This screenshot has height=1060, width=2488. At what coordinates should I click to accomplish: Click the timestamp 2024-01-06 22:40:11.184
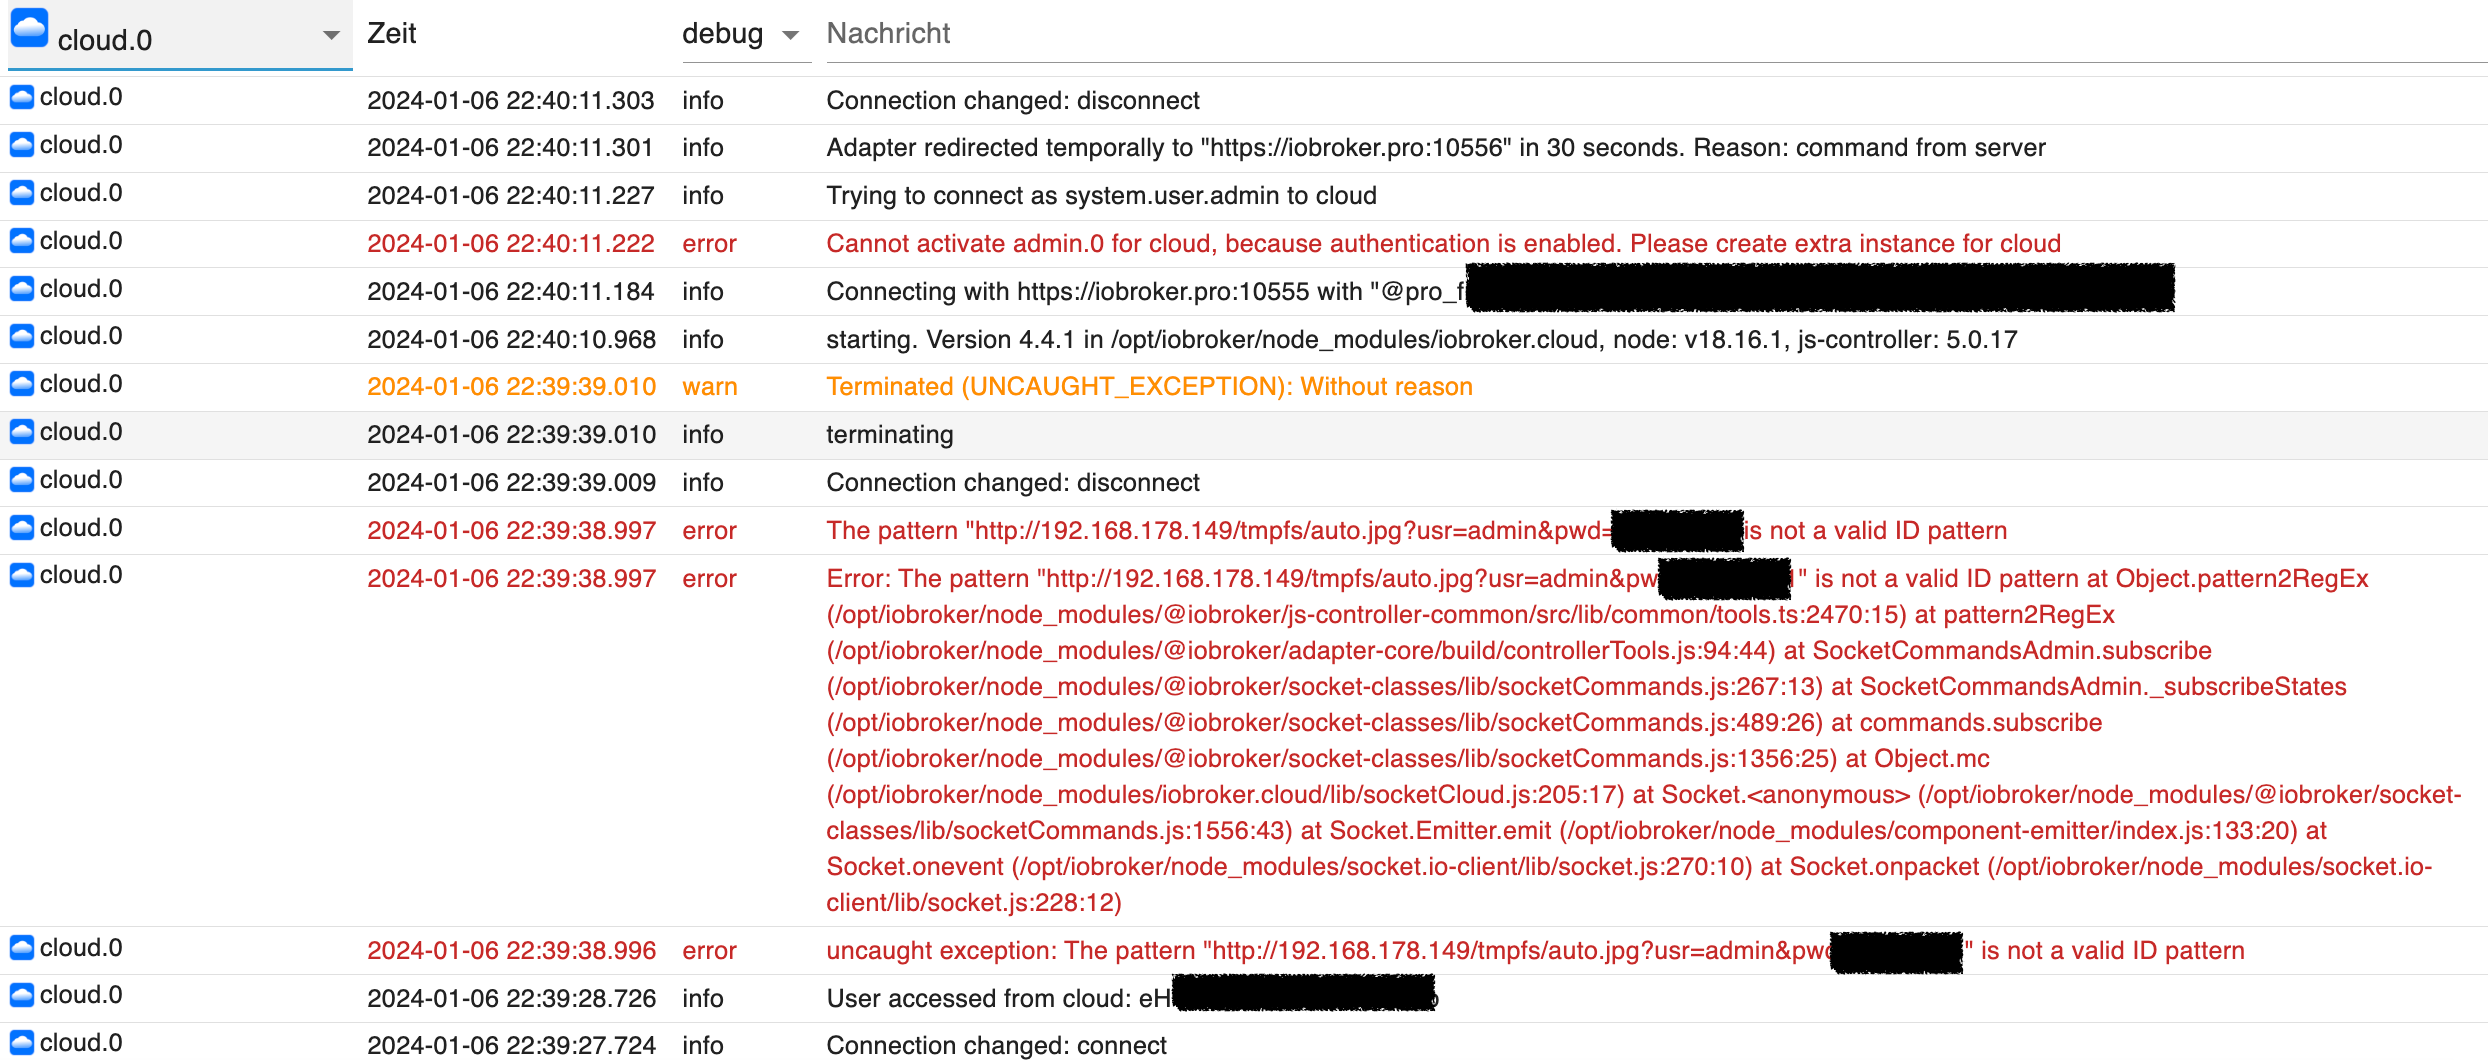(510, 292)
